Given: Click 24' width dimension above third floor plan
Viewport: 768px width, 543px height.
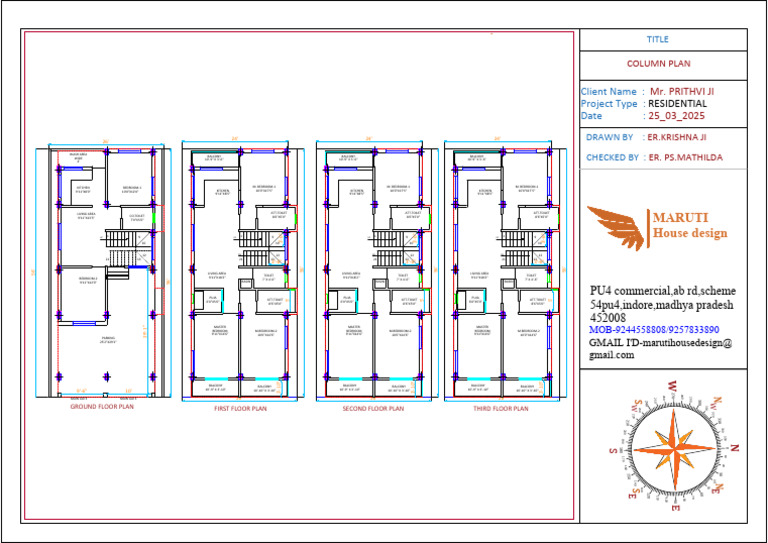Looking at the screenshot, I should (498, 139).
